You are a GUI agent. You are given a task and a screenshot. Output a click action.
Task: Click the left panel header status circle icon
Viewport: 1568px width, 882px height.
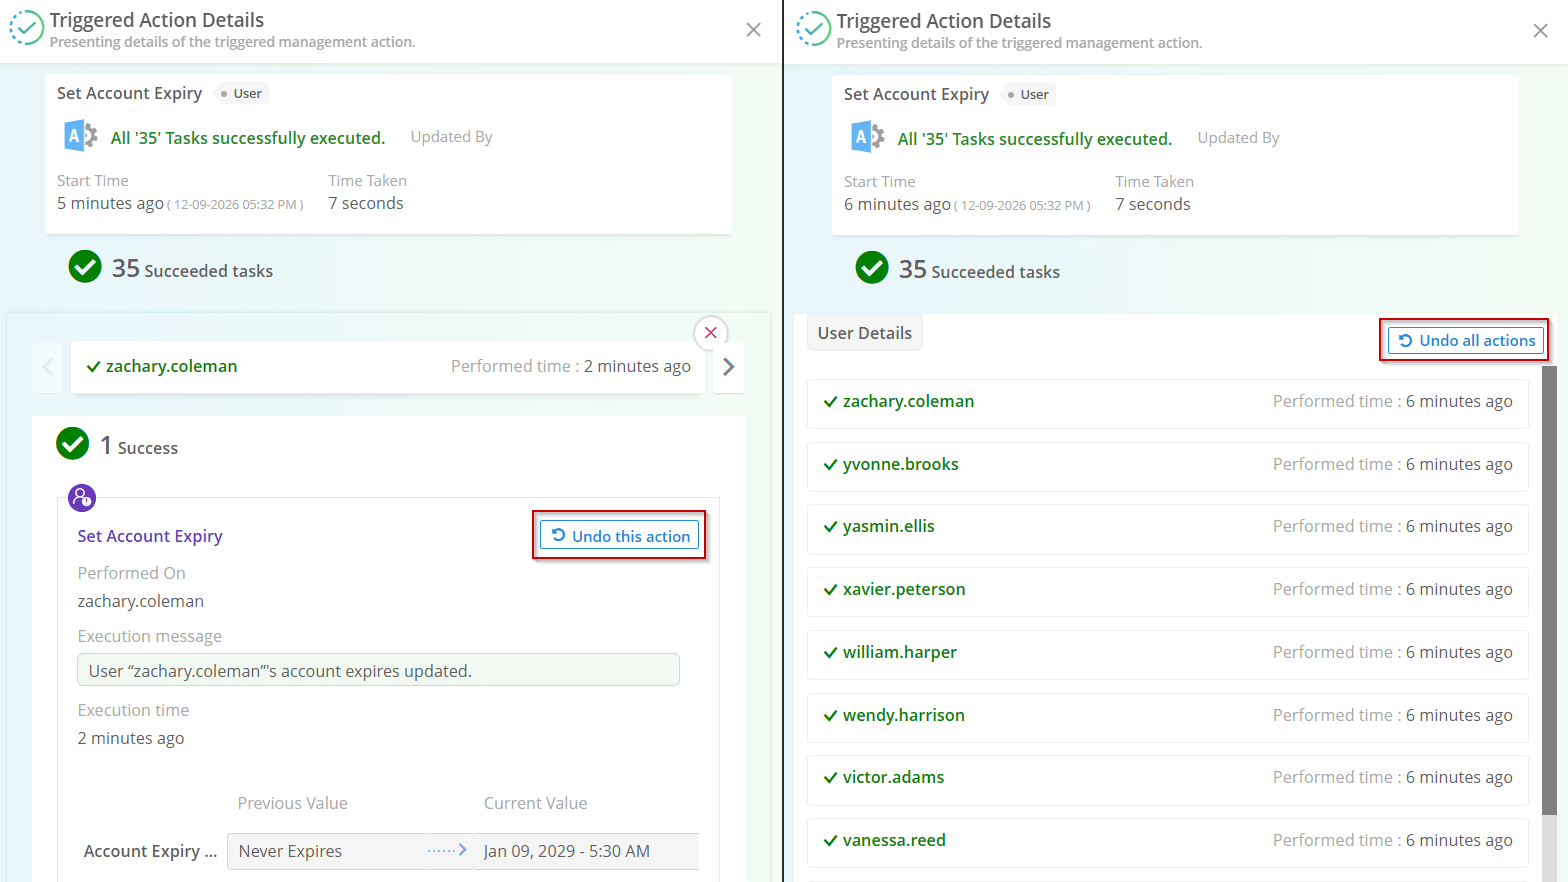(x=26, y=28)
